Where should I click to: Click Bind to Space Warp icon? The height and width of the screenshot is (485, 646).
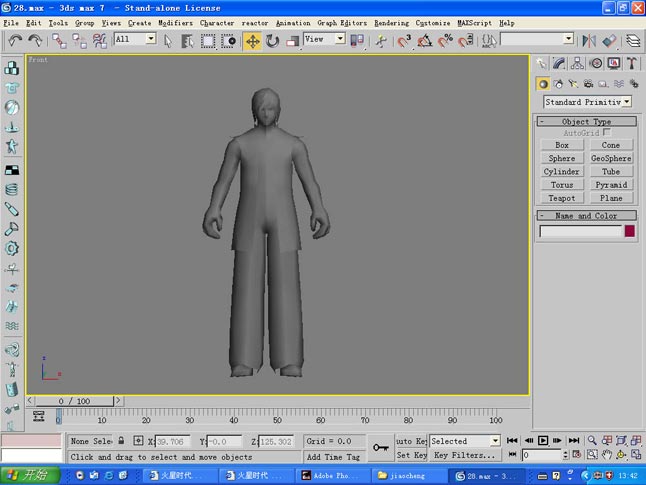[99, 41]
